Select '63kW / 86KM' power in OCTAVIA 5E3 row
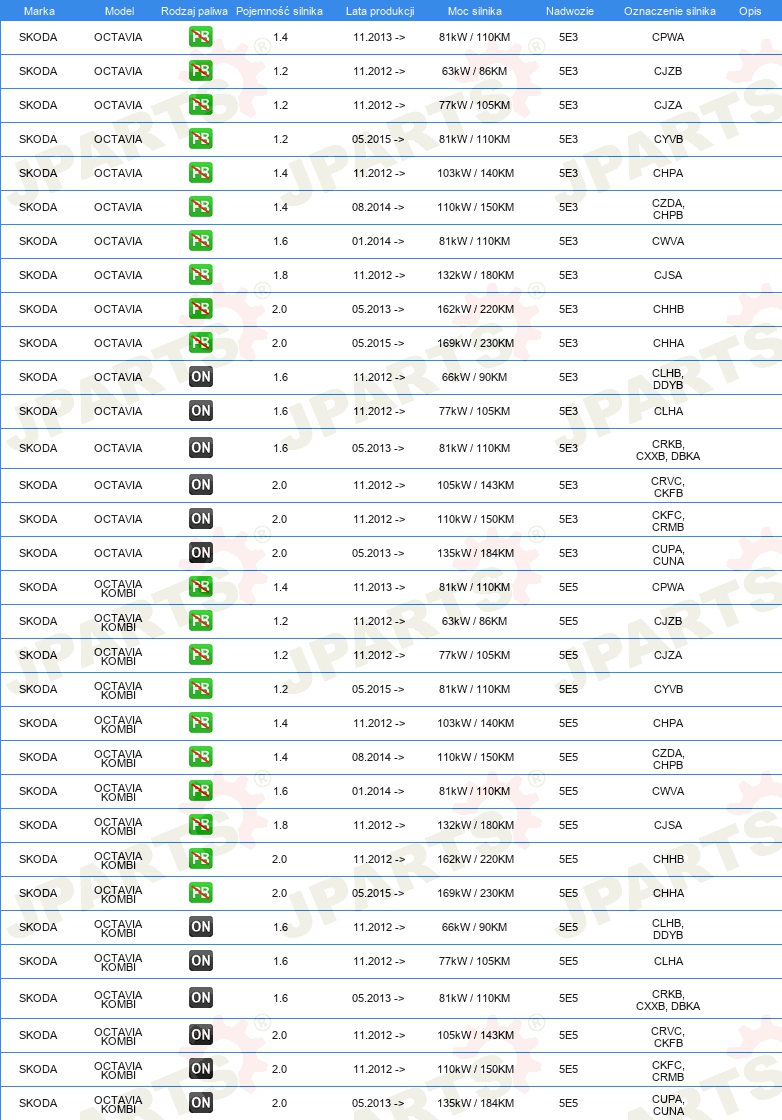Screen dimensions: 782x1120 tap(474, 71)
